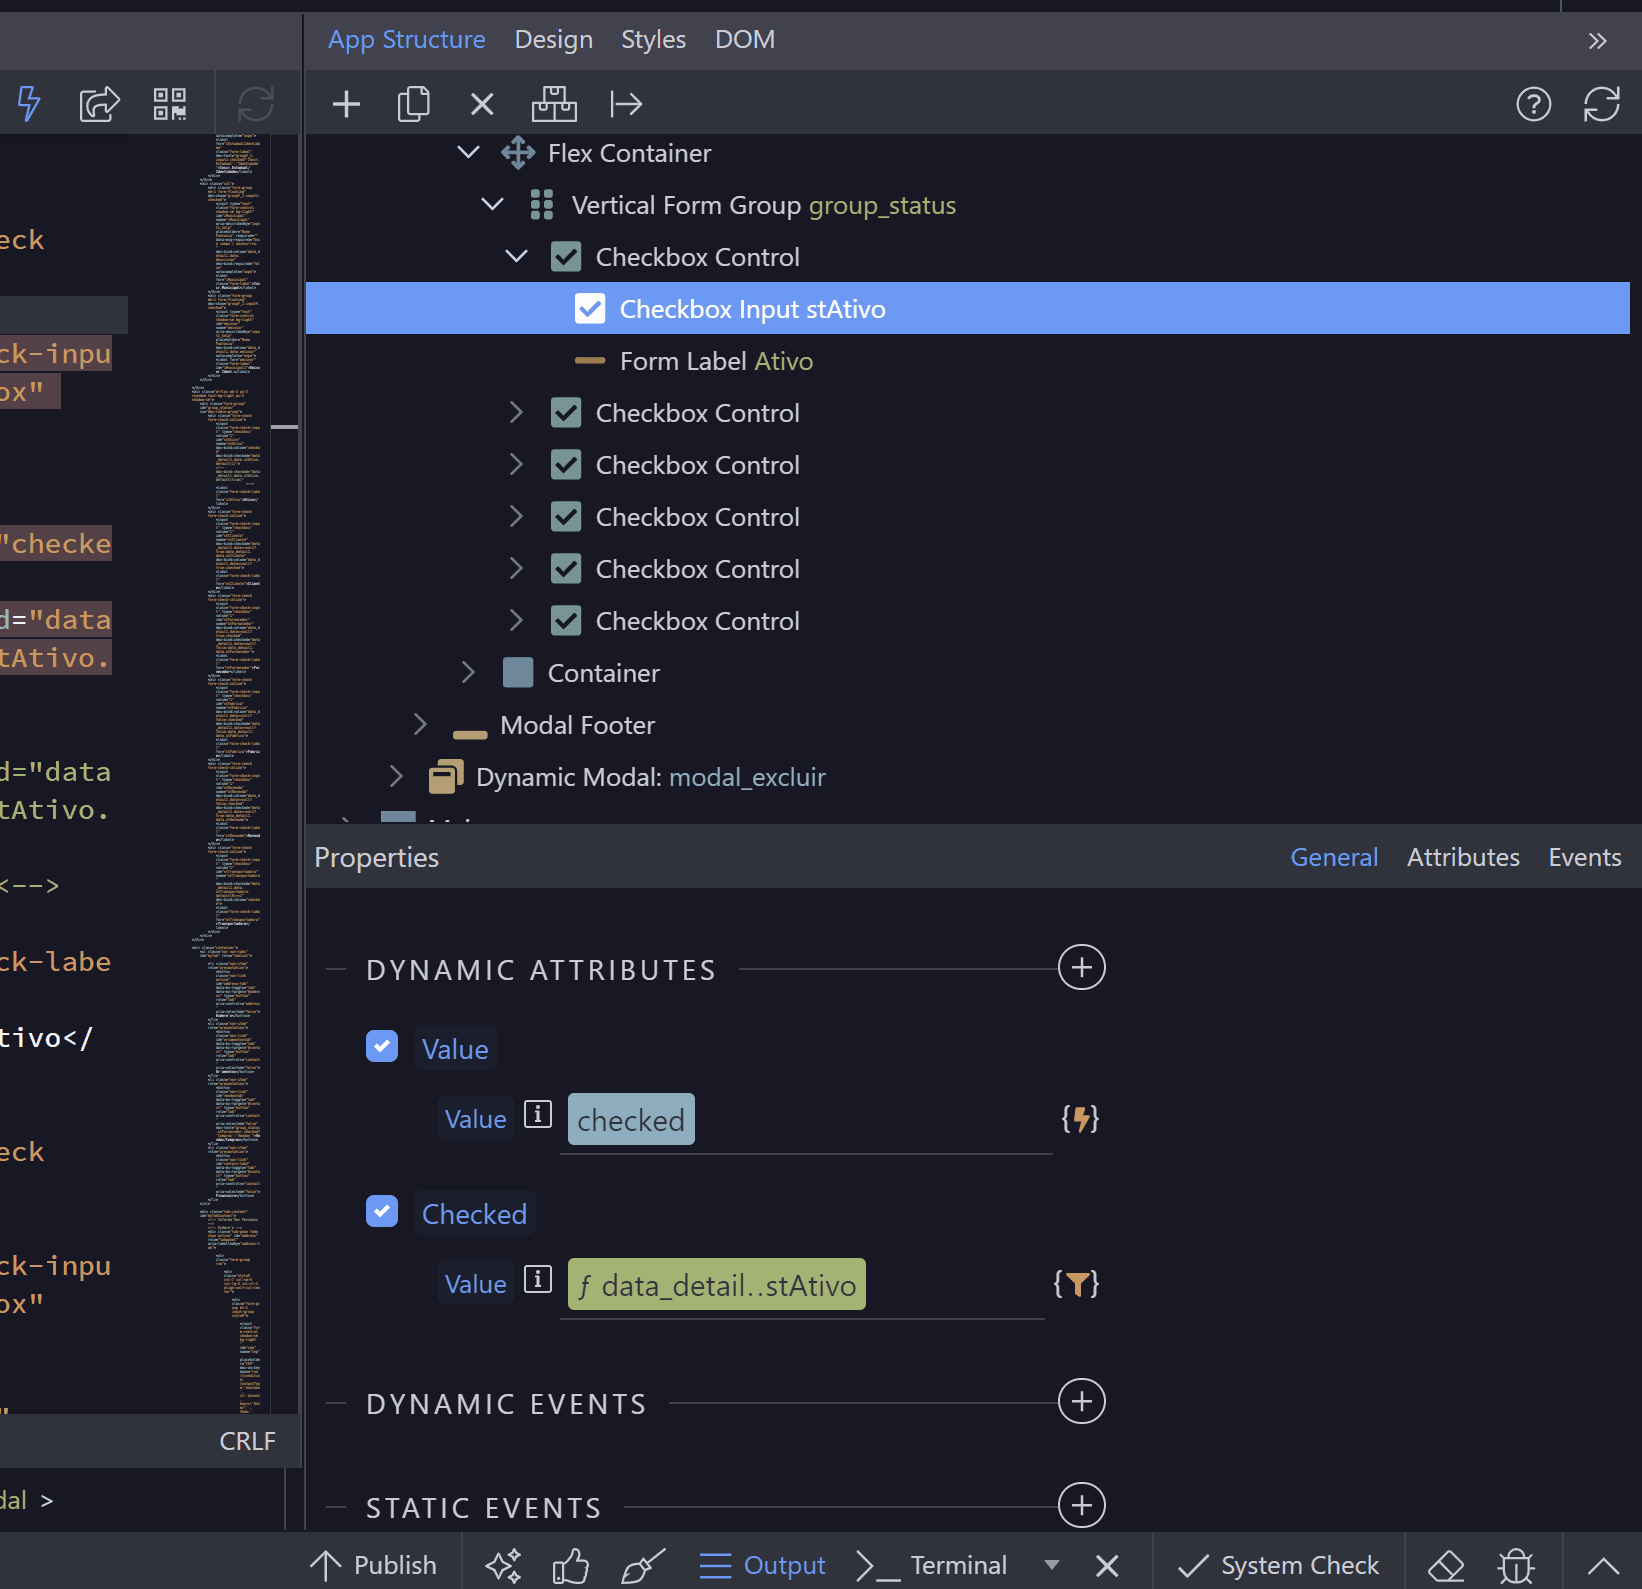
Task: Expand the fourth Checkbox Control node
Action: coord(516,516)
